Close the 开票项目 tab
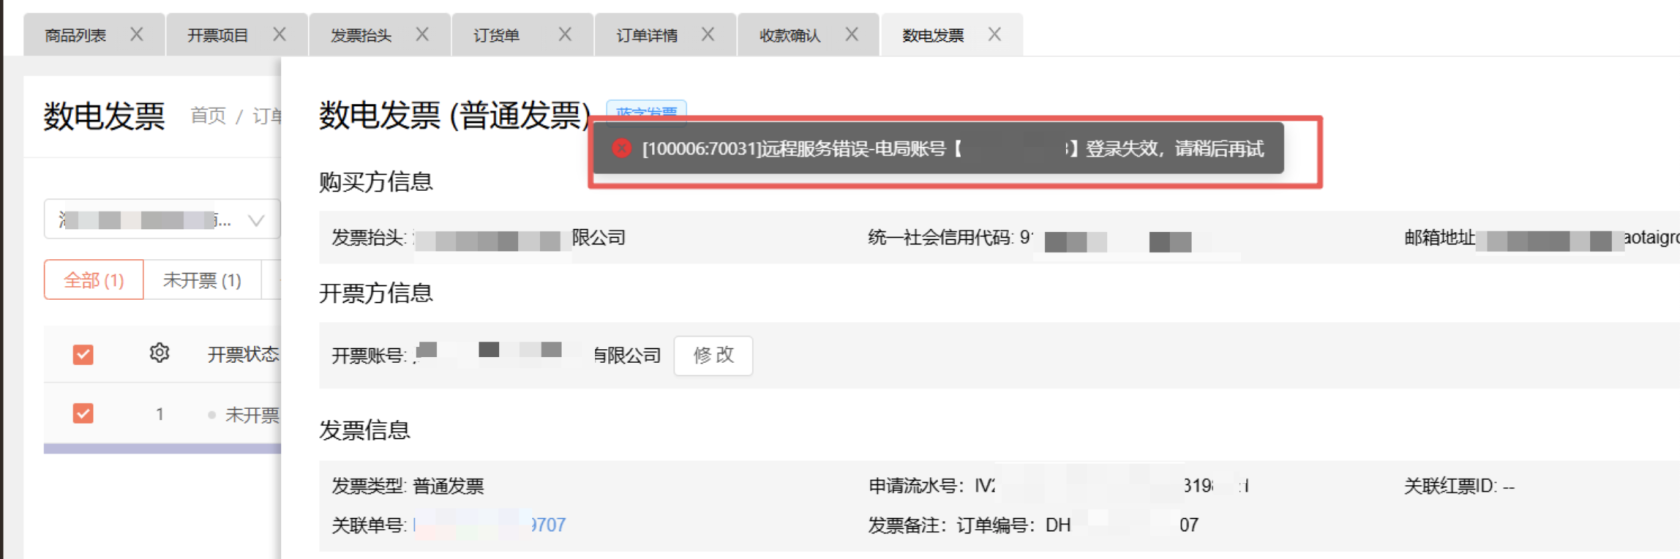Image resolution: width=1680 pixels, height=559 pixels. pos(280,35)
